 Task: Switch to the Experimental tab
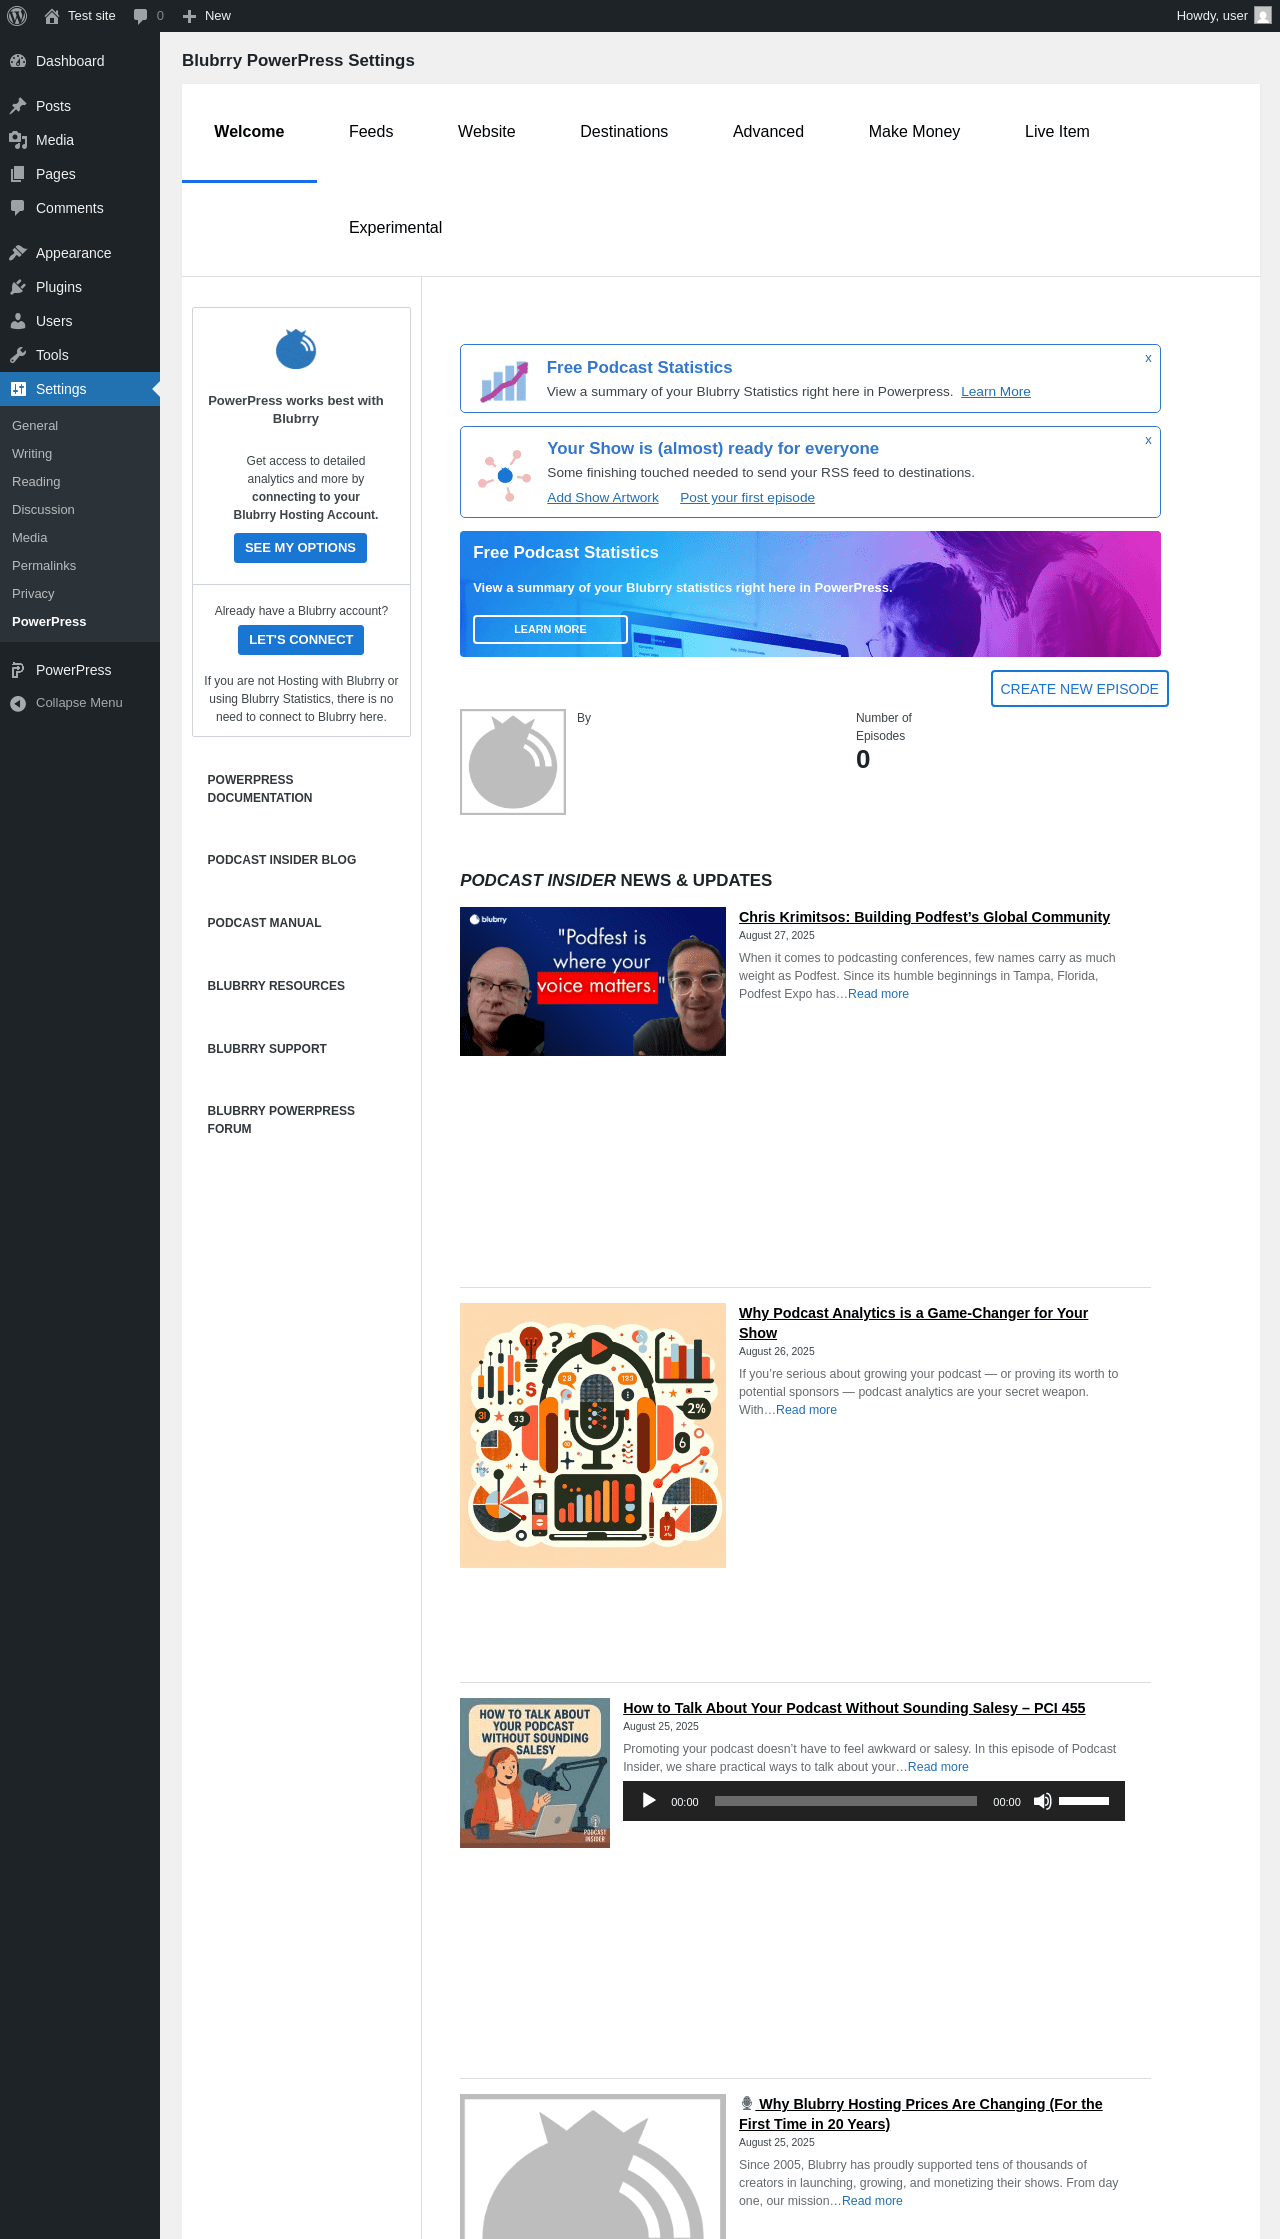pos(395,228)
